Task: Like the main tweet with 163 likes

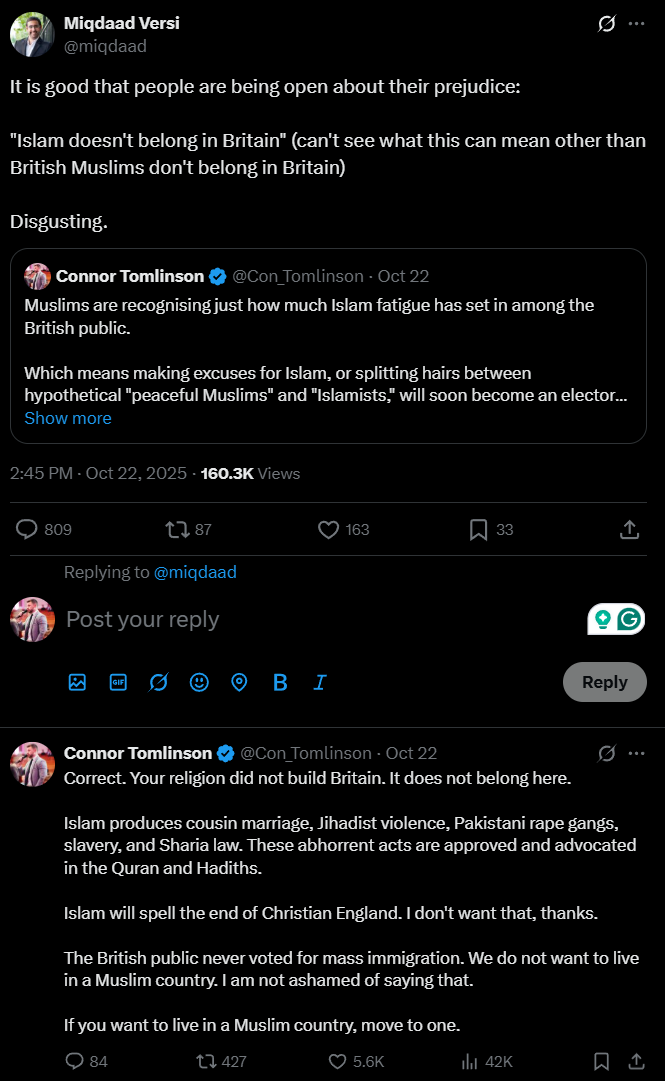Action: pos(328,529)
